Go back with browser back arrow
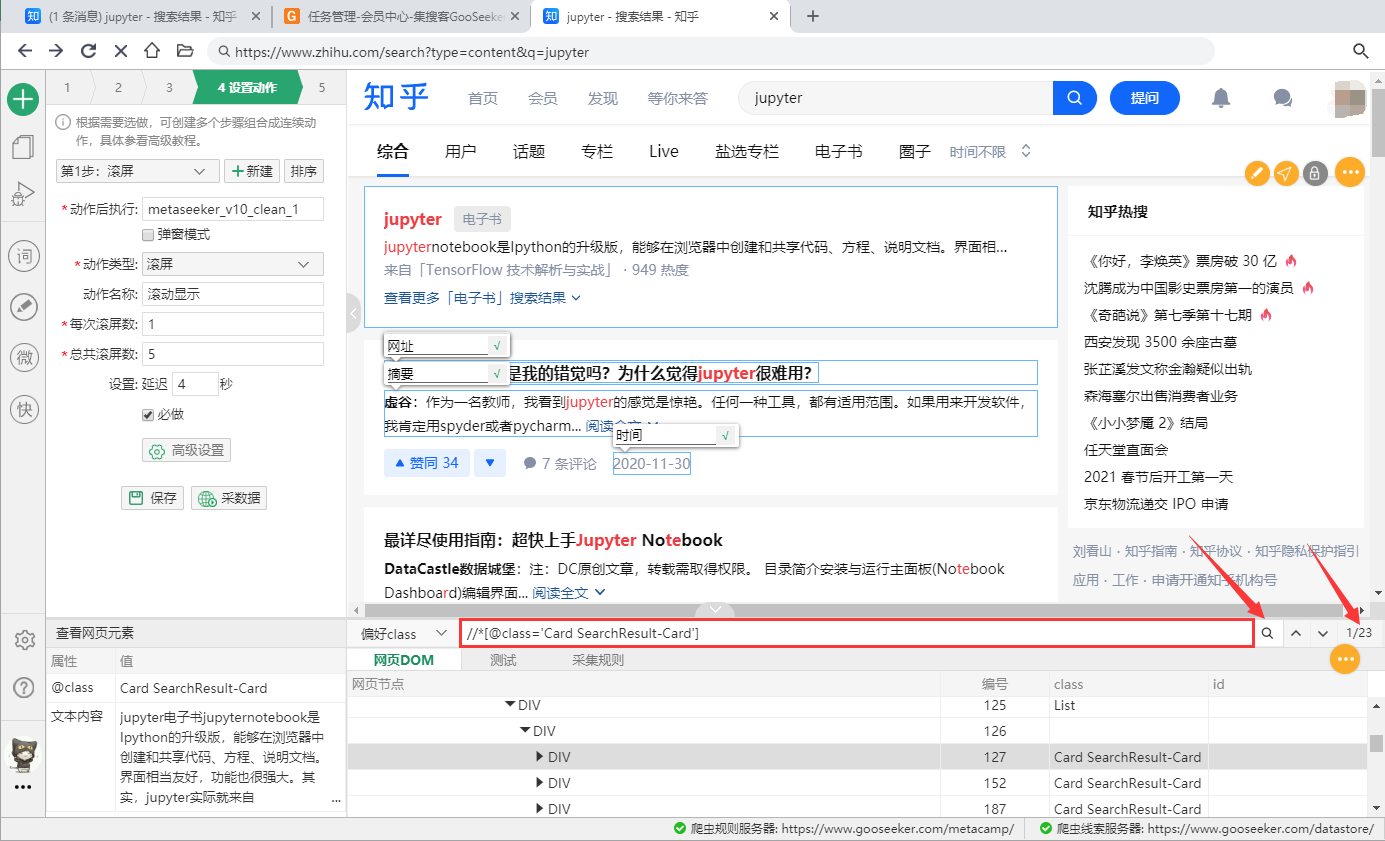The width and height of the screenshot is (1385, 841). (25, 51)
